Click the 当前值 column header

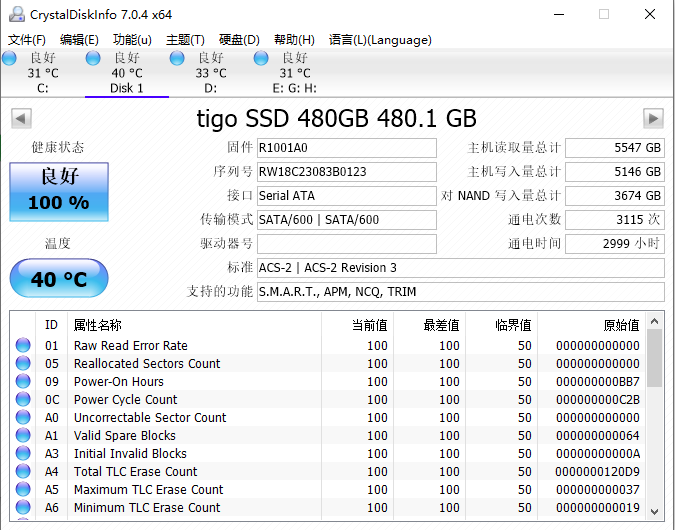click(357, 325)
